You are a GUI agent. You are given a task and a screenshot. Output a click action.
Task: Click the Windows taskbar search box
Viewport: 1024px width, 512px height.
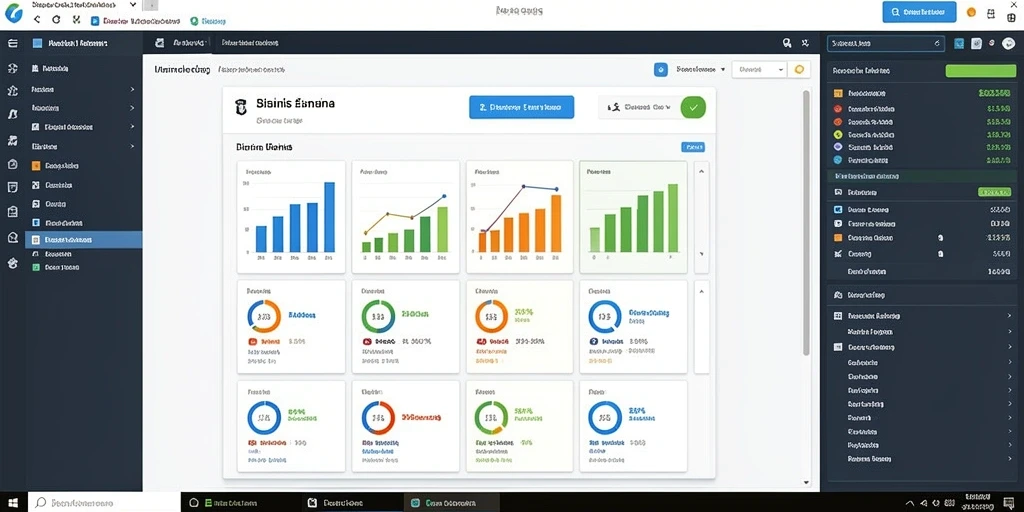(x=104, y=502)
